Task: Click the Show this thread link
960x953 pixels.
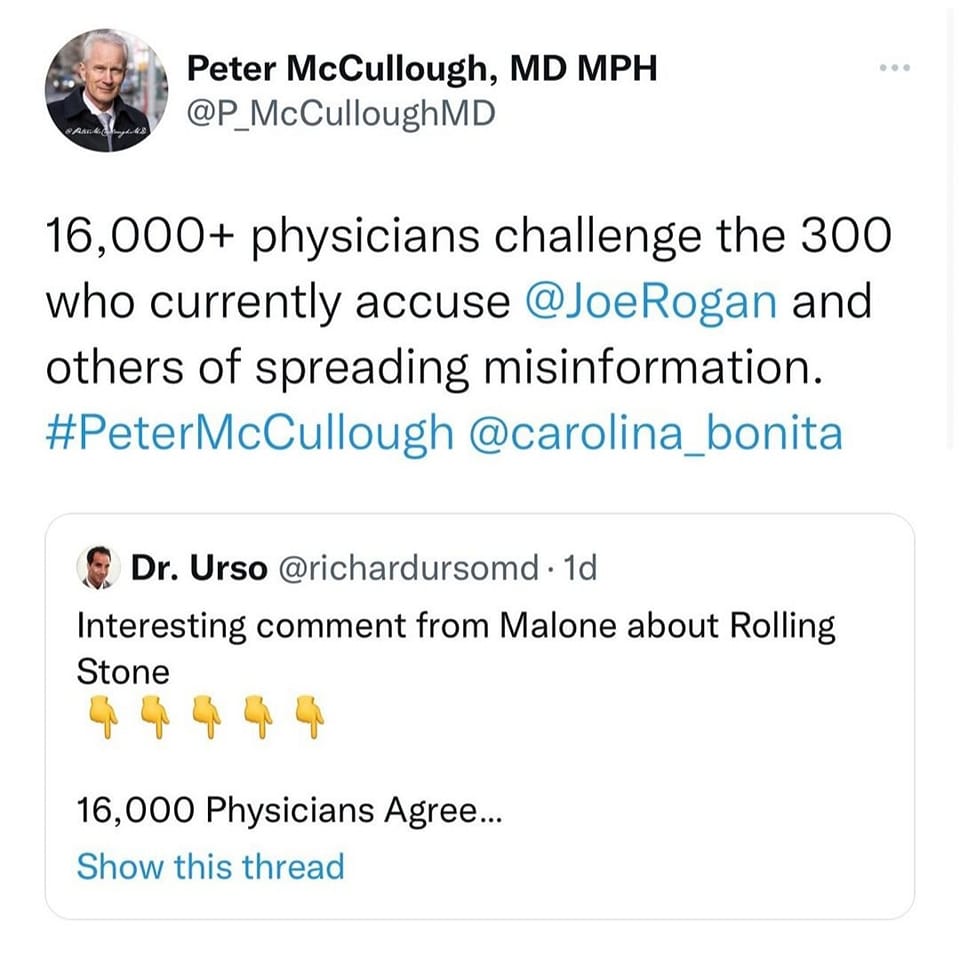Action: point(210,865)
